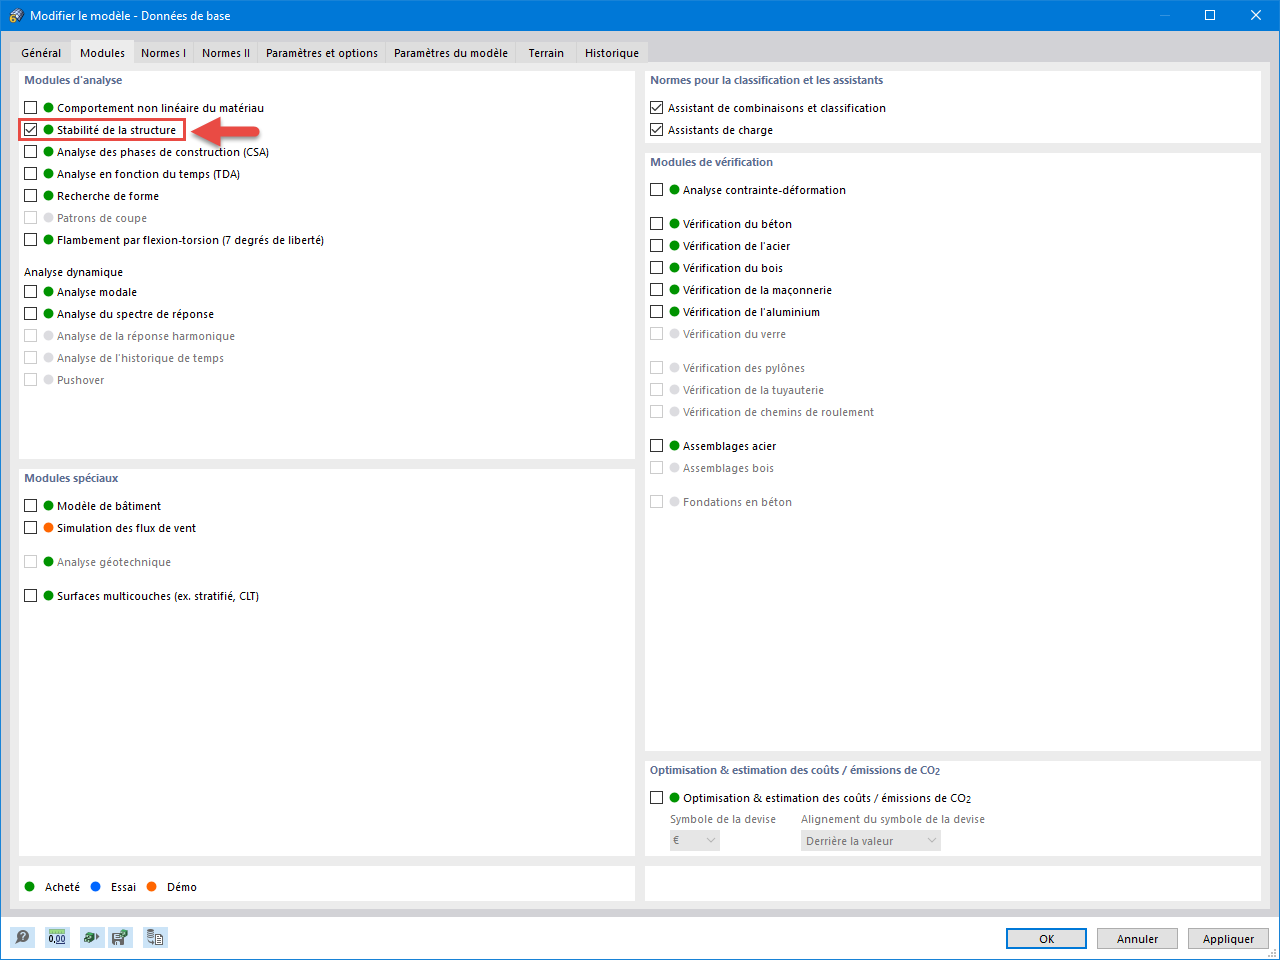Viewport: 1280px width, 960px height.
Task: Open units and decimal places settings icon
Action: click(x=57, y=937)
